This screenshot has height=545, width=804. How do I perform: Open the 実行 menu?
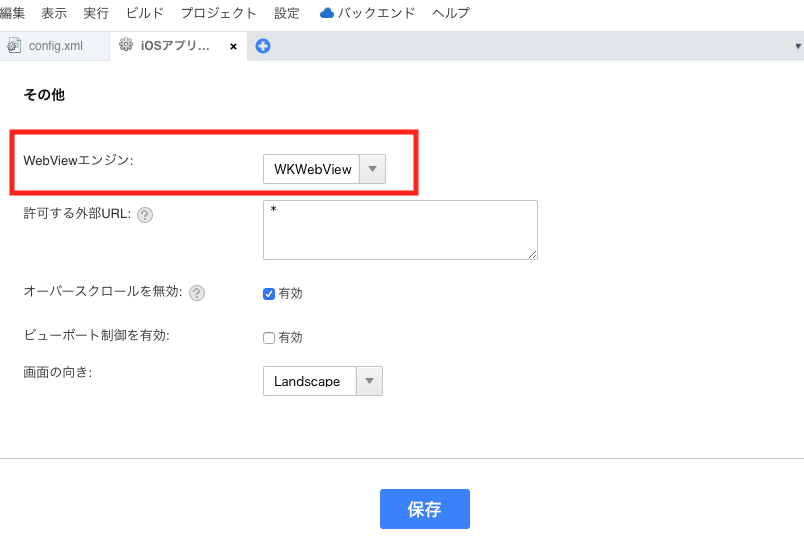(x=96, y=13)
